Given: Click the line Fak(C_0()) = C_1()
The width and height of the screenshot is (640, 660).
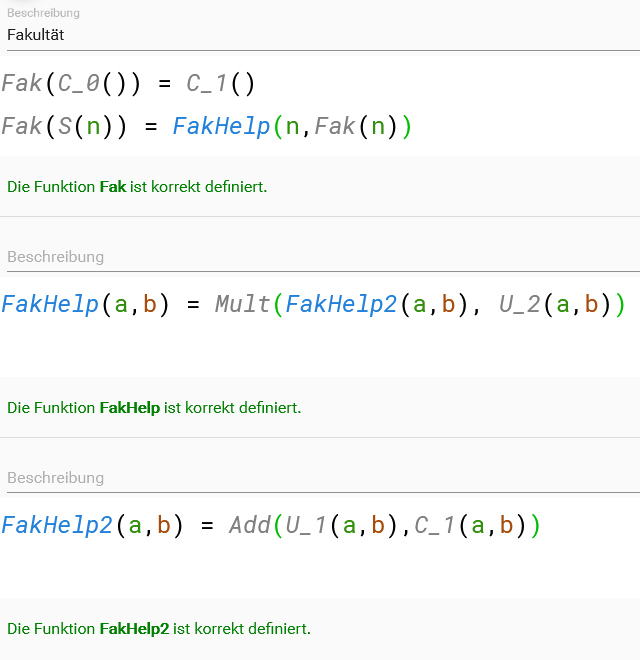Looking at the screenshot, I should click(x=128, y=83).
